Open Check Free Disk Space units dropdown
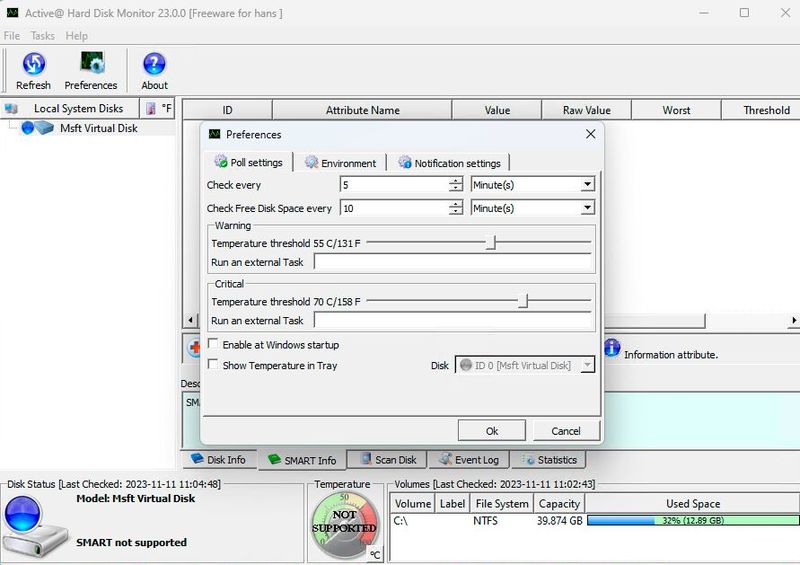Viewport: 800px width, 565px height. pos(588,207)
